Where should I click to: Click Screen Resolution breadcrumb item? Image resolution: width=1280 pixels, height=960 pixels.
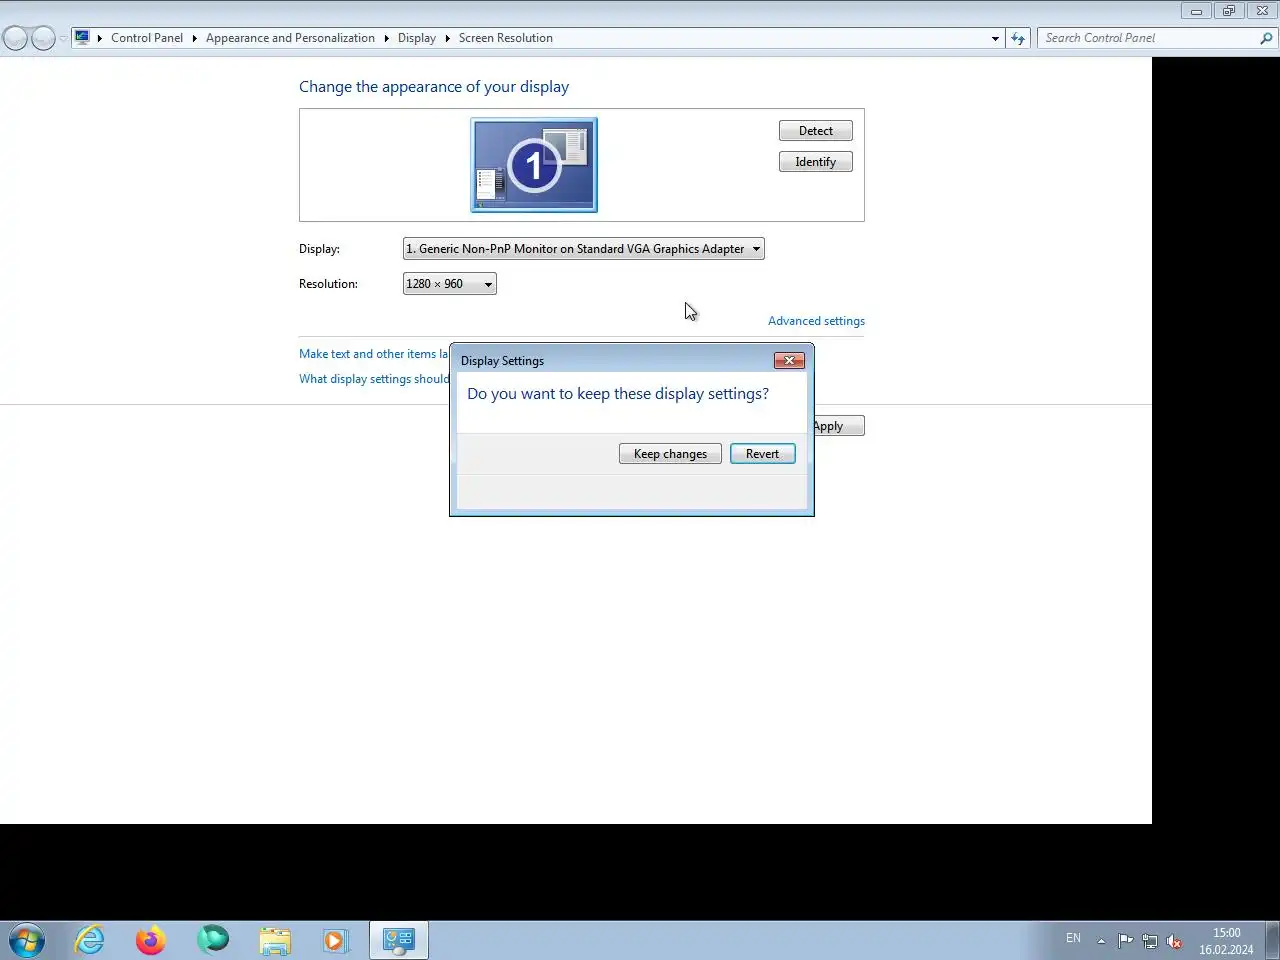pyautogui.click(x=506, y=38)
